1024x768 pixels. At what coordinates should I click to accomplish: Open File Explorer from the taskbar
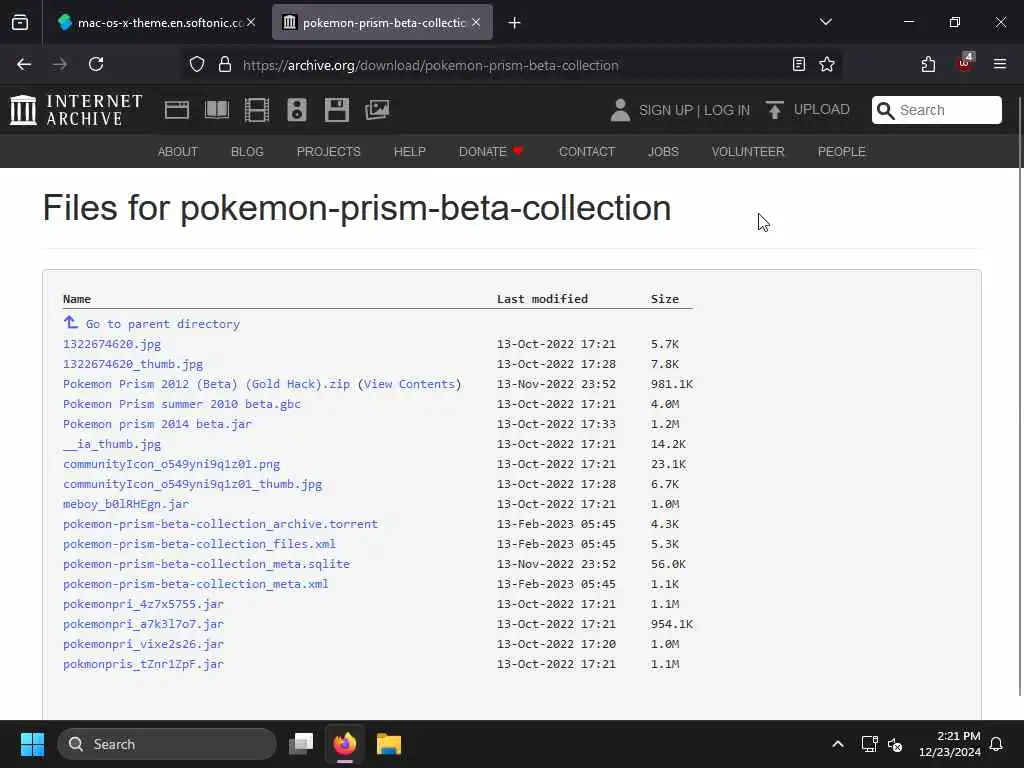[389, 744]
